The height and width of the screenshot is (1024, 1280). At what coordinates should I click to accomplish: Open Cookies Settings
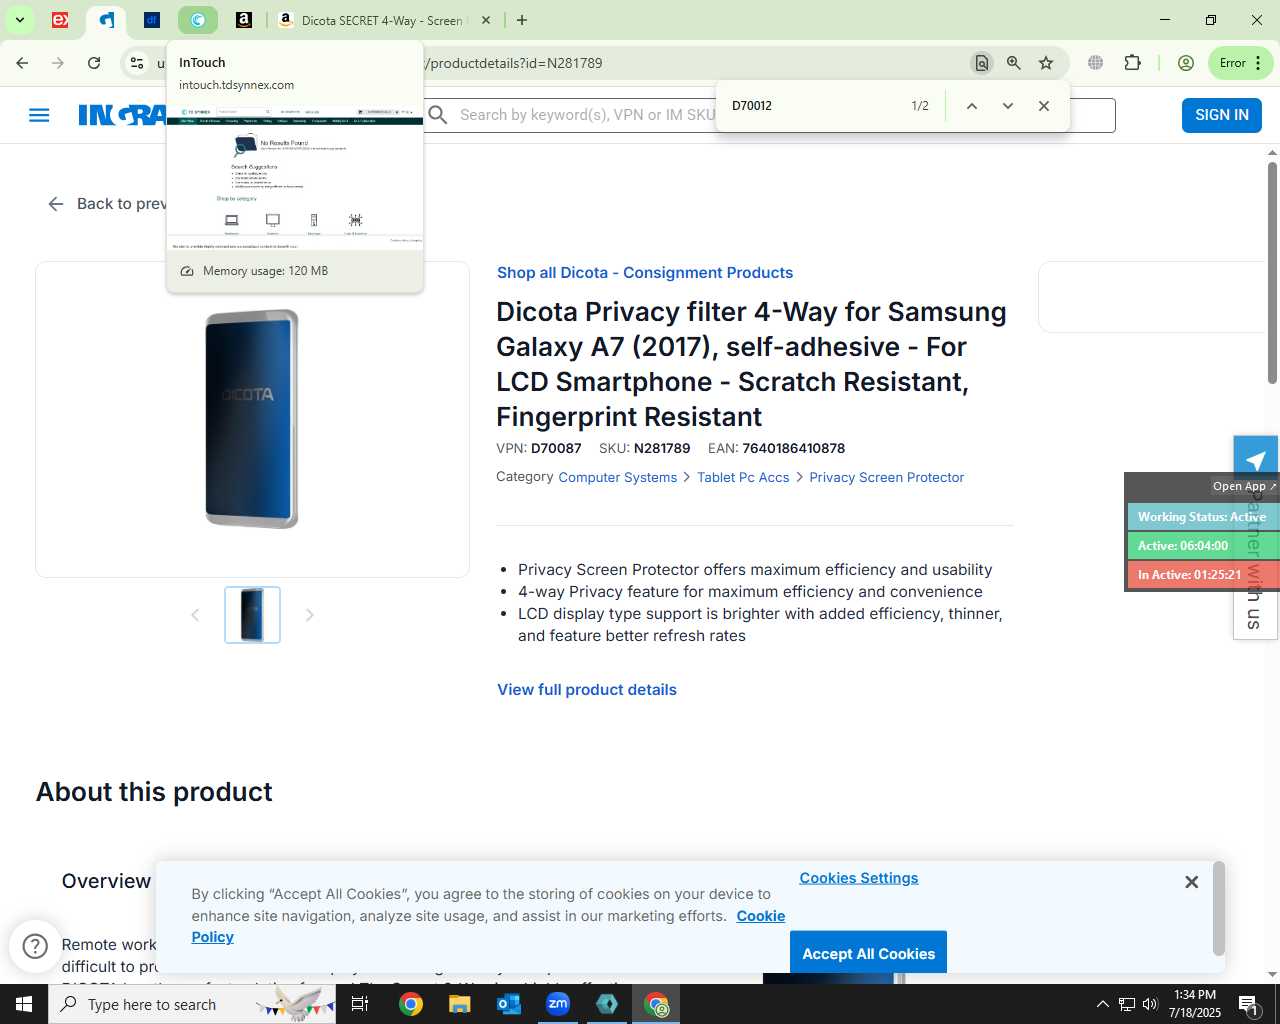859,878
